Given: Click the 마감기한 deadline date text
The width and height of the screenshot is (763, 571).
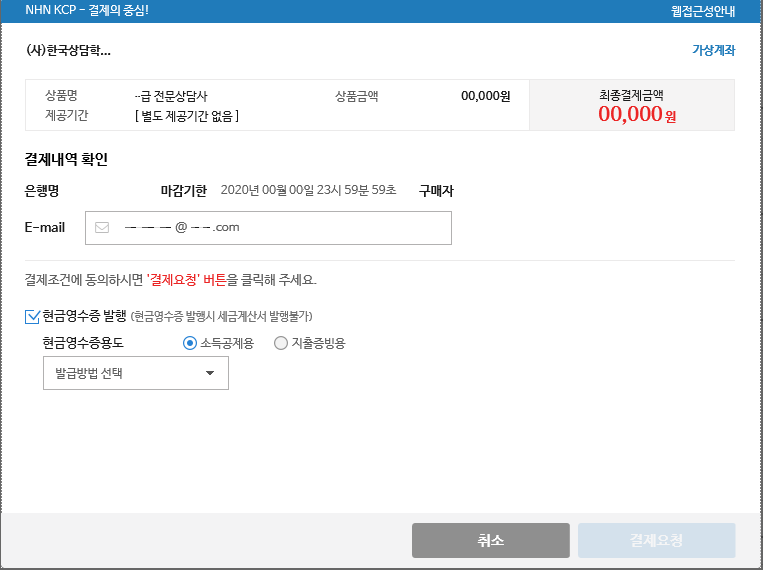Looking at the screenshot, I should 308,190.
